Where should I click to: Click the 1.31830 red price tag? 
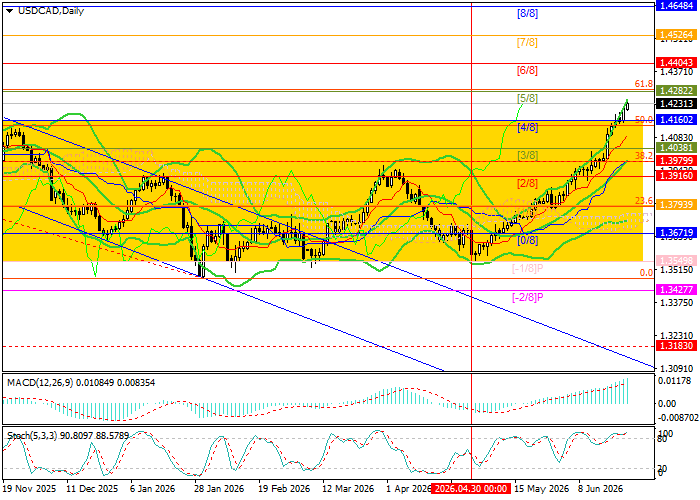676,346
